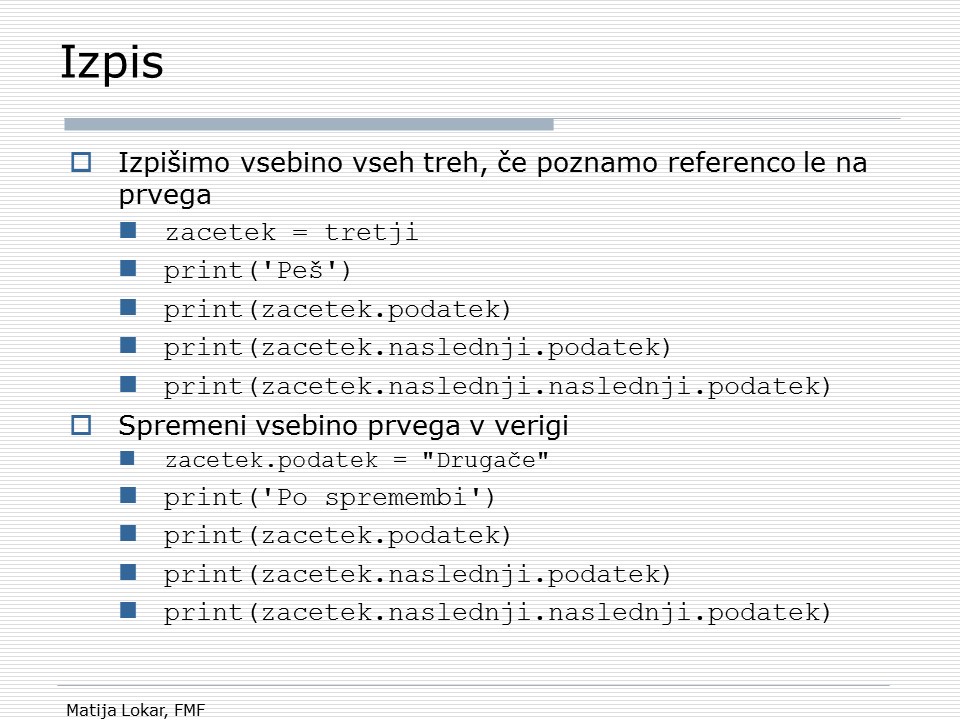Image resolution: width=960 pixels, height=720 pixels.
Task: Click the gray bar under the title
Action: [x=308, y=125]
